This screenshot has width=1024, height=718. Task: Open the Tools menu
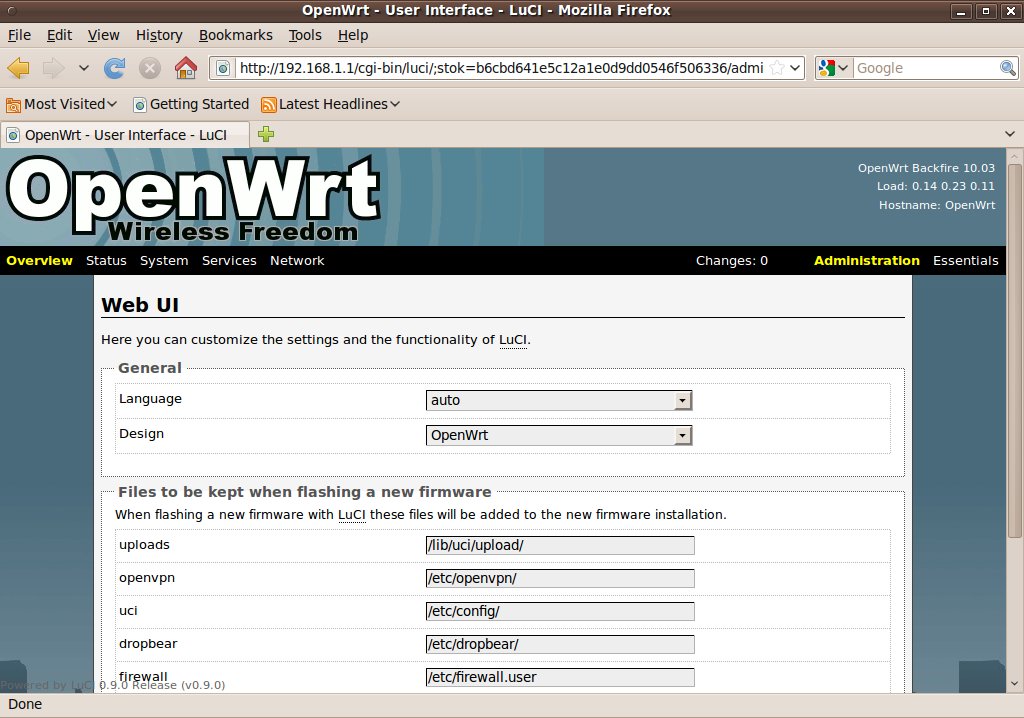point(305,35)
